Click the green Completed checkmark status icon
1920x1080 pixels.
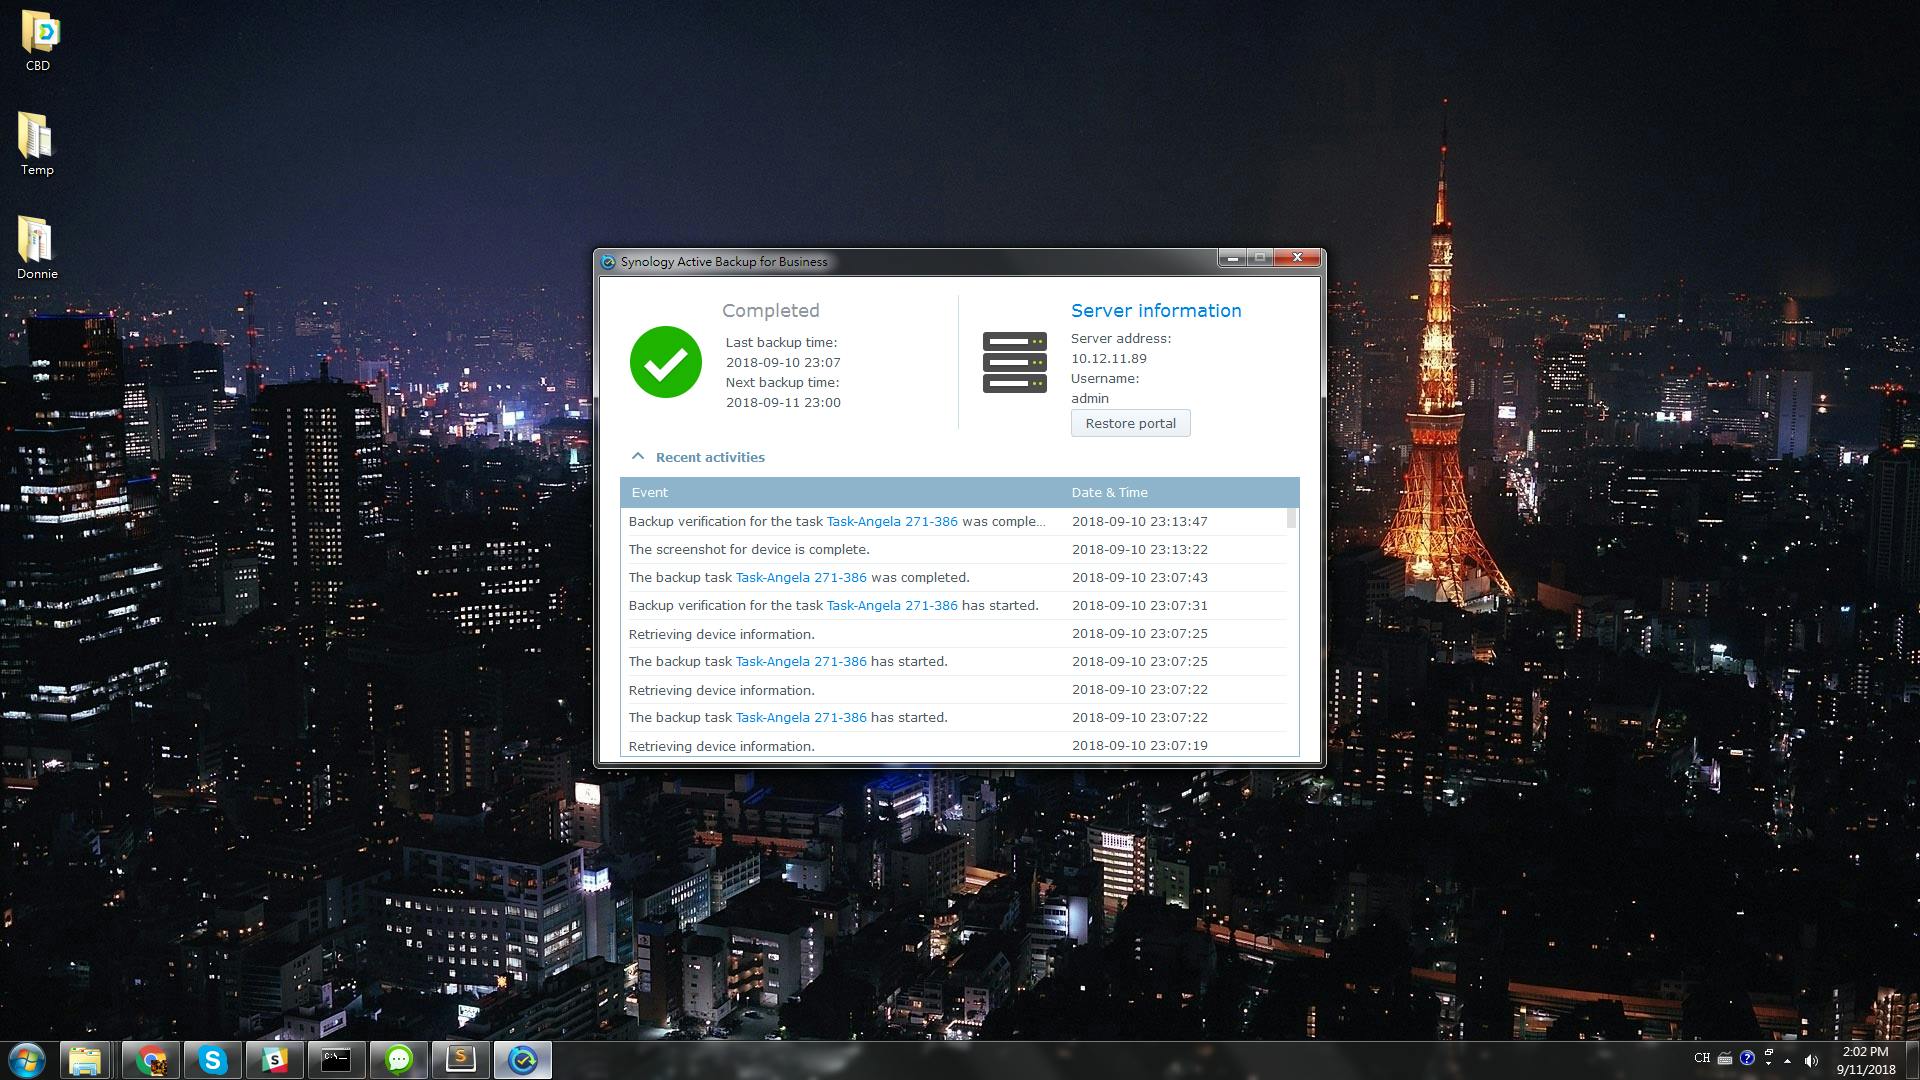(x=666, y=362)
